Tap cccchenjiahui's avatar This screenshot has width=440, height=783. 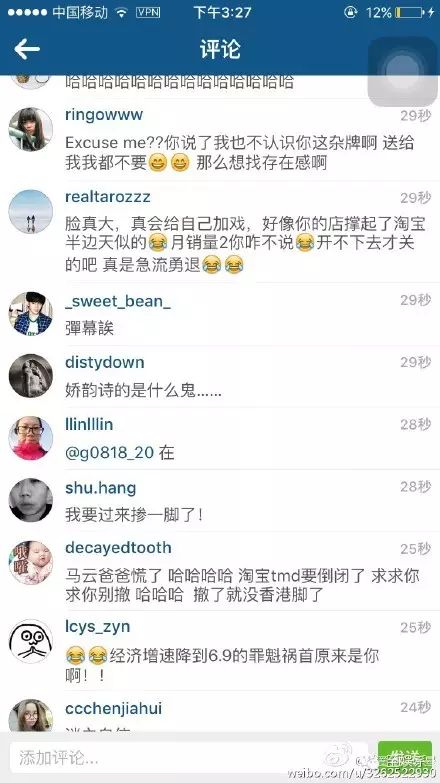[30, 717]
